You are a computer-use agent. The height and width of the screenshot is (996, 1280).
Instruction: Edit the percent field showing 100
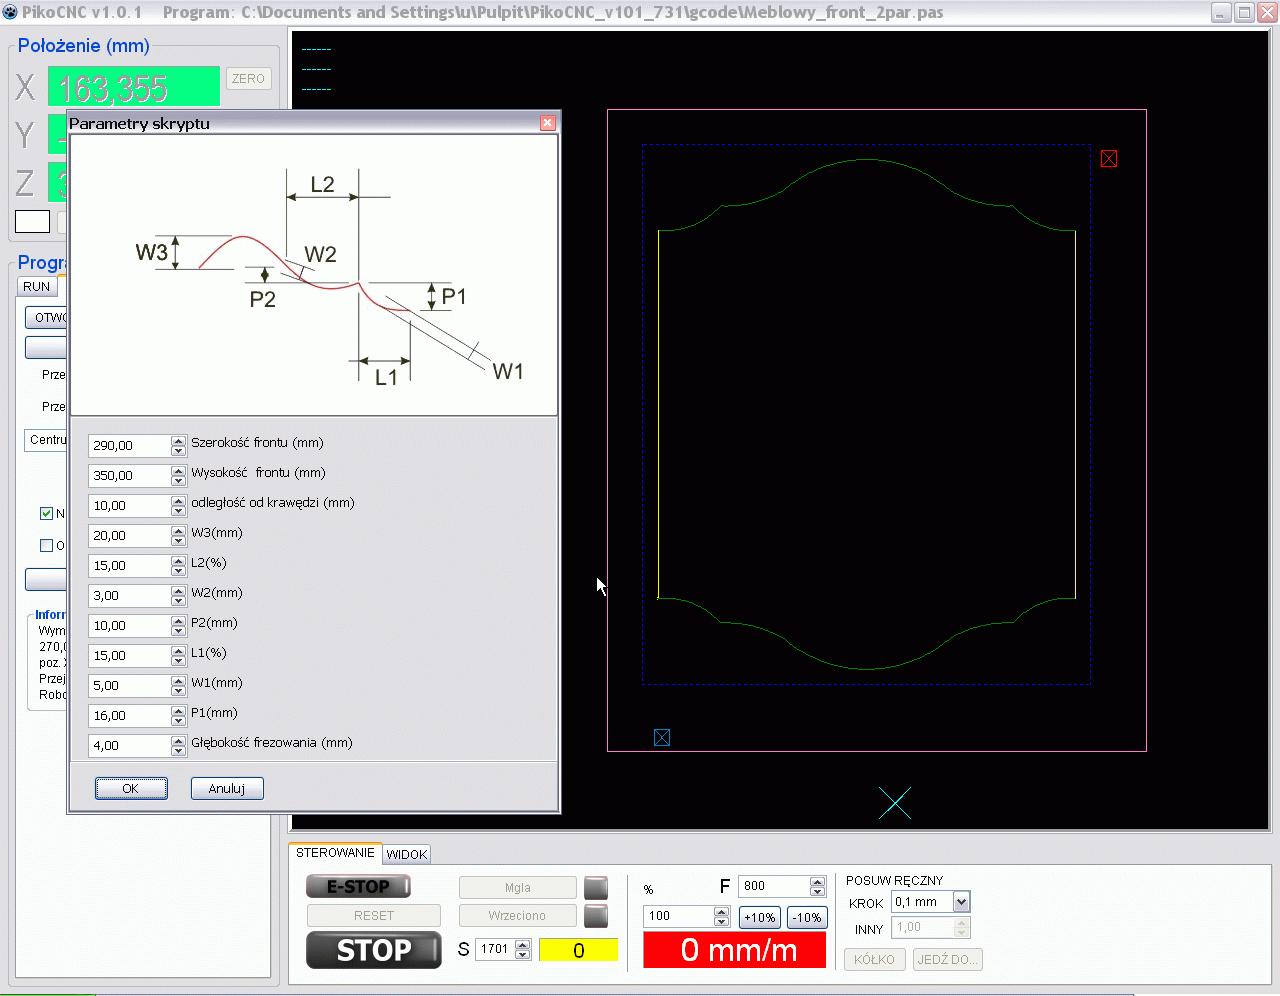679,916
